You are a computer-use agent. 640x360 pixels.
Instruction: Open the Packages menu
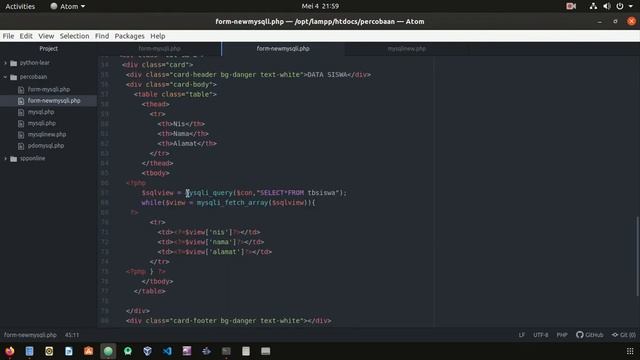tap(129, 36)
